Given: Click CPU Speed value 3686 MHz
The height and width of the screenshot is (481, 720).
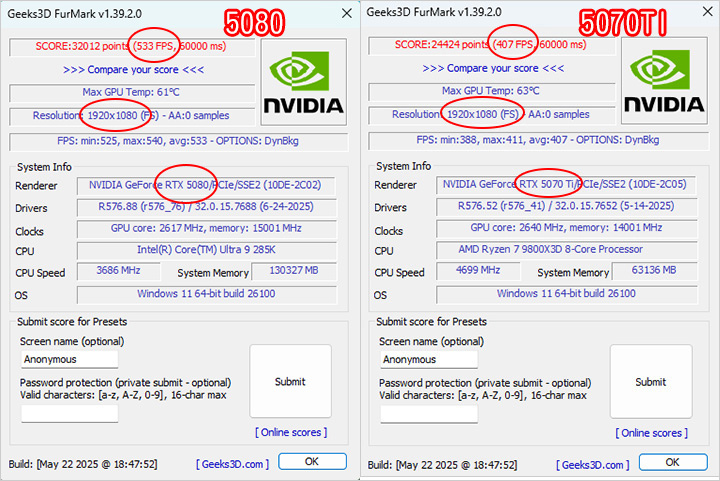Looking at the screenshot, I should click(x=118, y=271).
